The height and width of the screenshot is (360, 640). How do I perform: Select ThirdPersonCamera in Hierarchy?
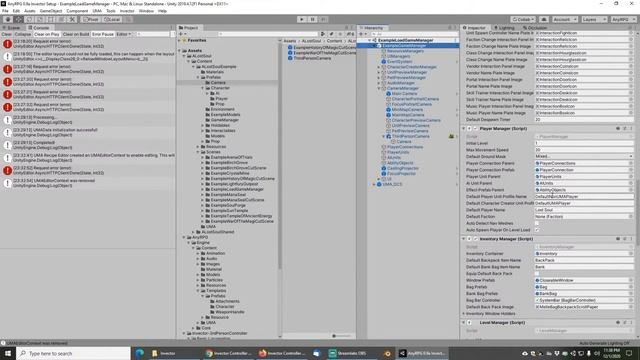coord(411,136)
